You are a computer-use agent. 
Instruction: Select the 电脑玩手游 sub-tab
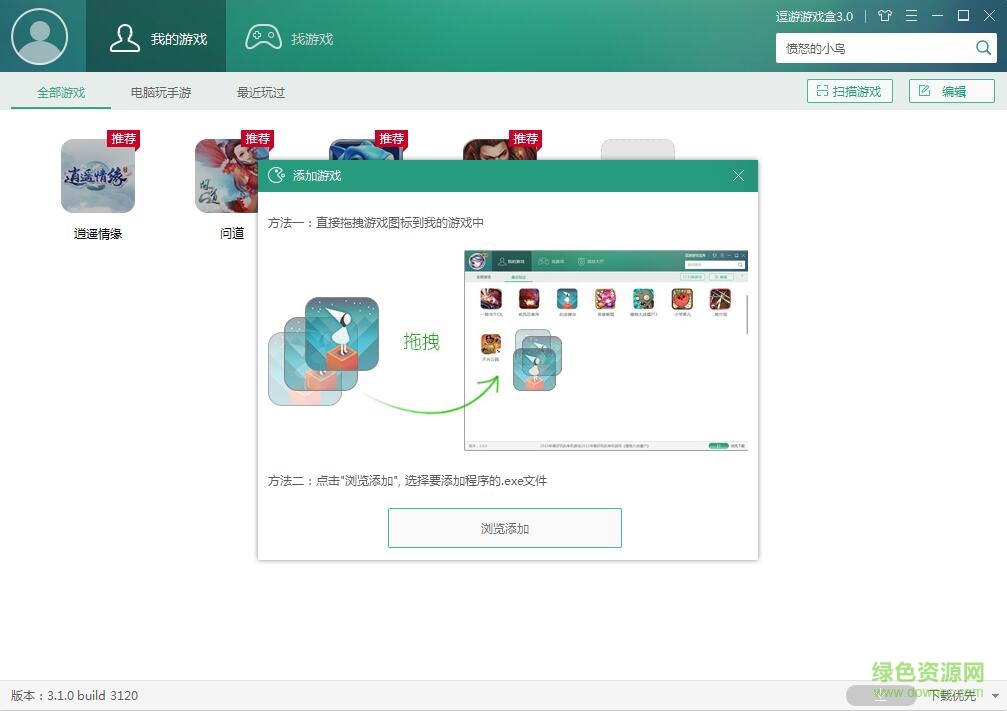click(x=161, y=92)
